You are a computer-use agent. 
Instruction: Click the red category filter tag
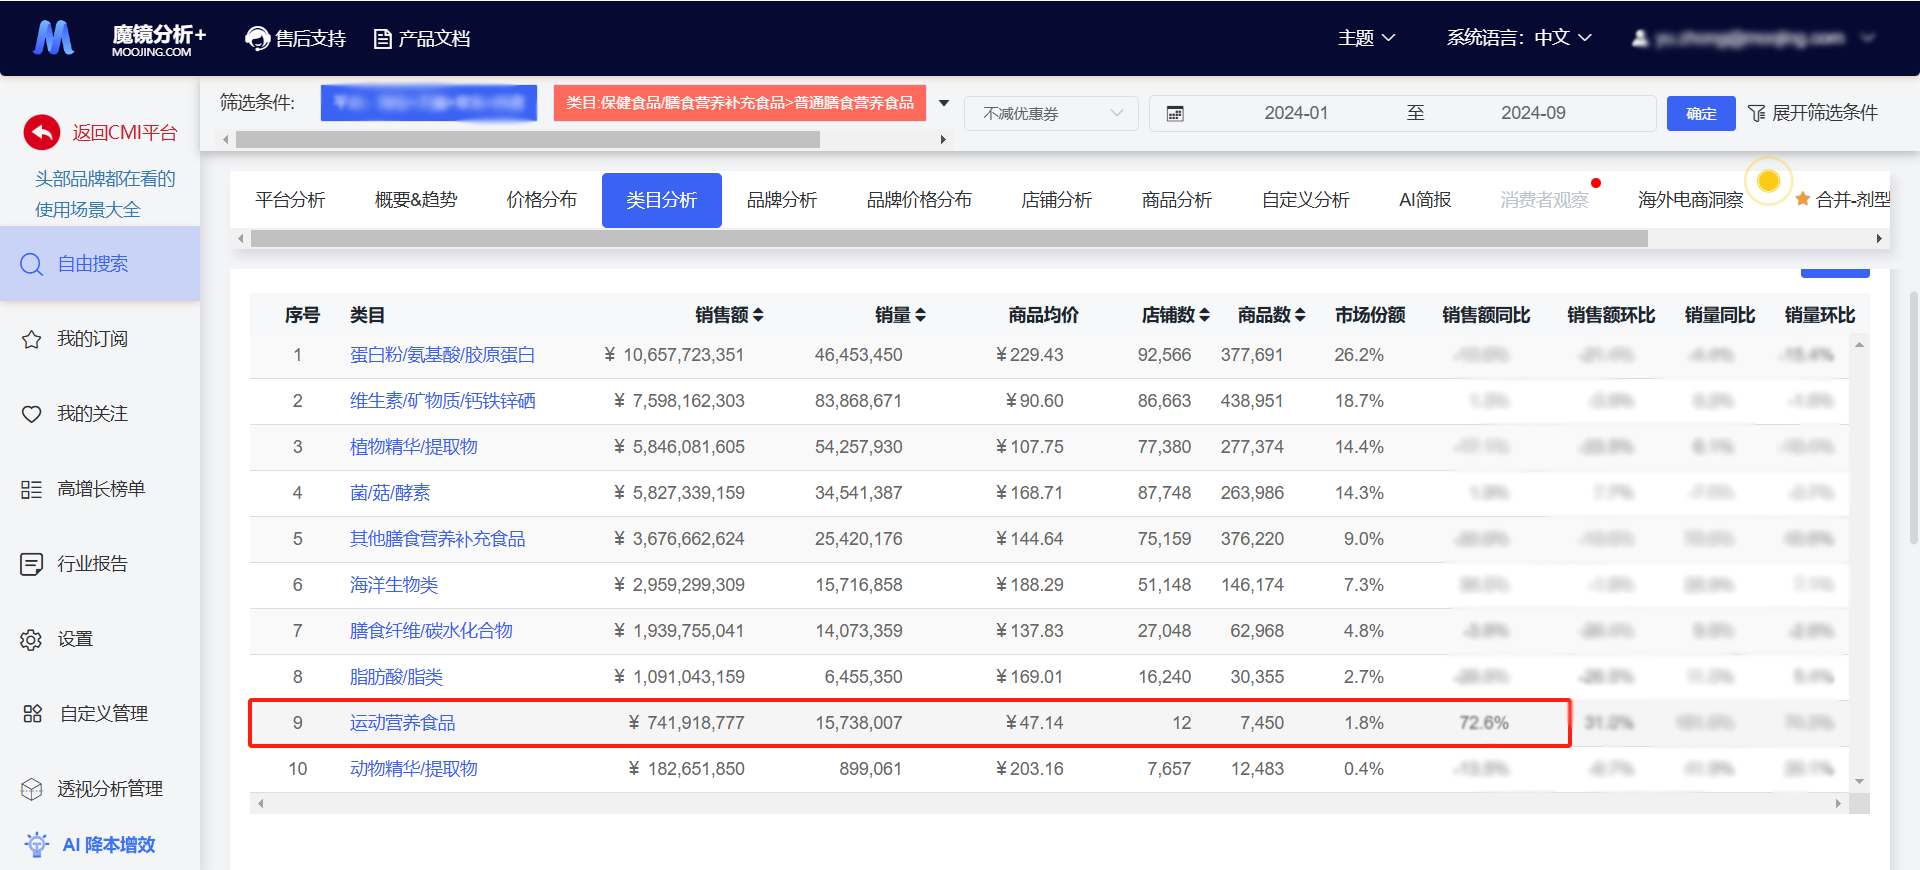(x=740, y=103)
